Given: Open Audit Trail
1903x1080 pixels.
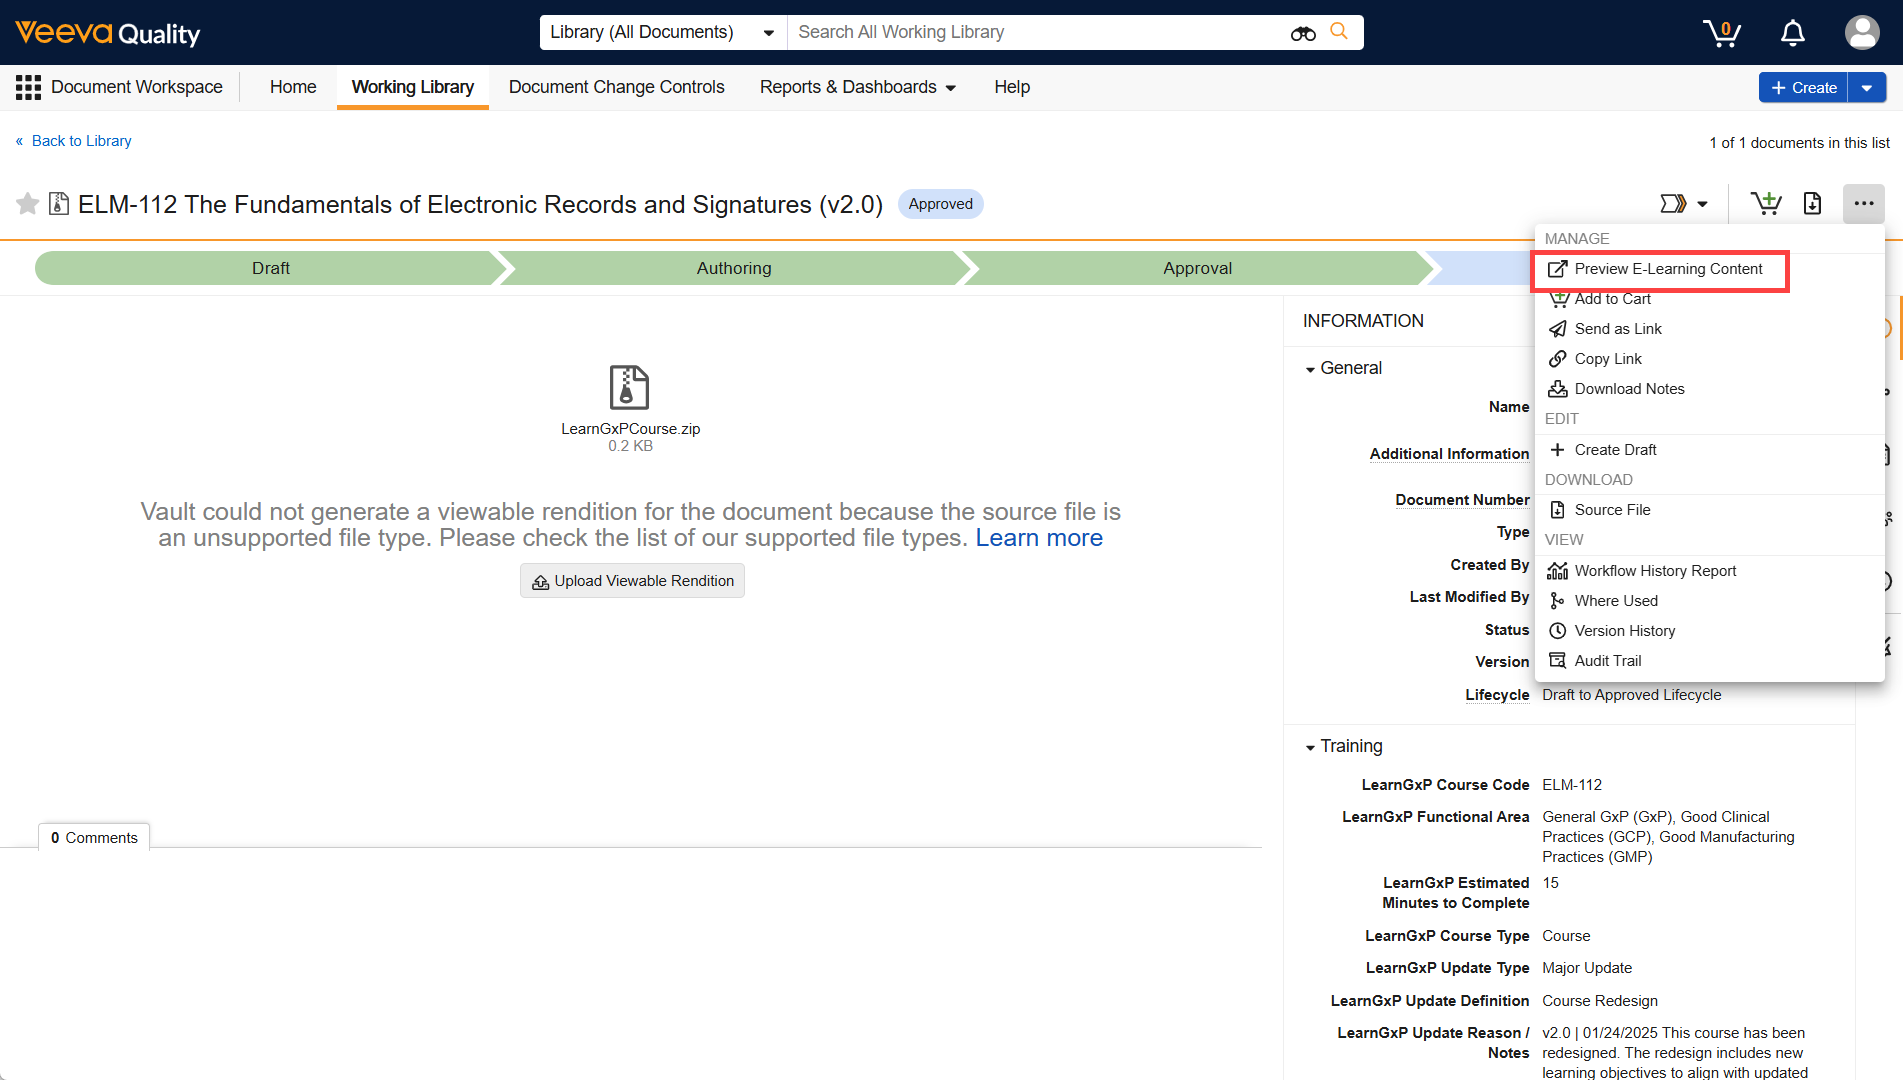Looking at the screenshot, I should click(x=1608, y=661).
